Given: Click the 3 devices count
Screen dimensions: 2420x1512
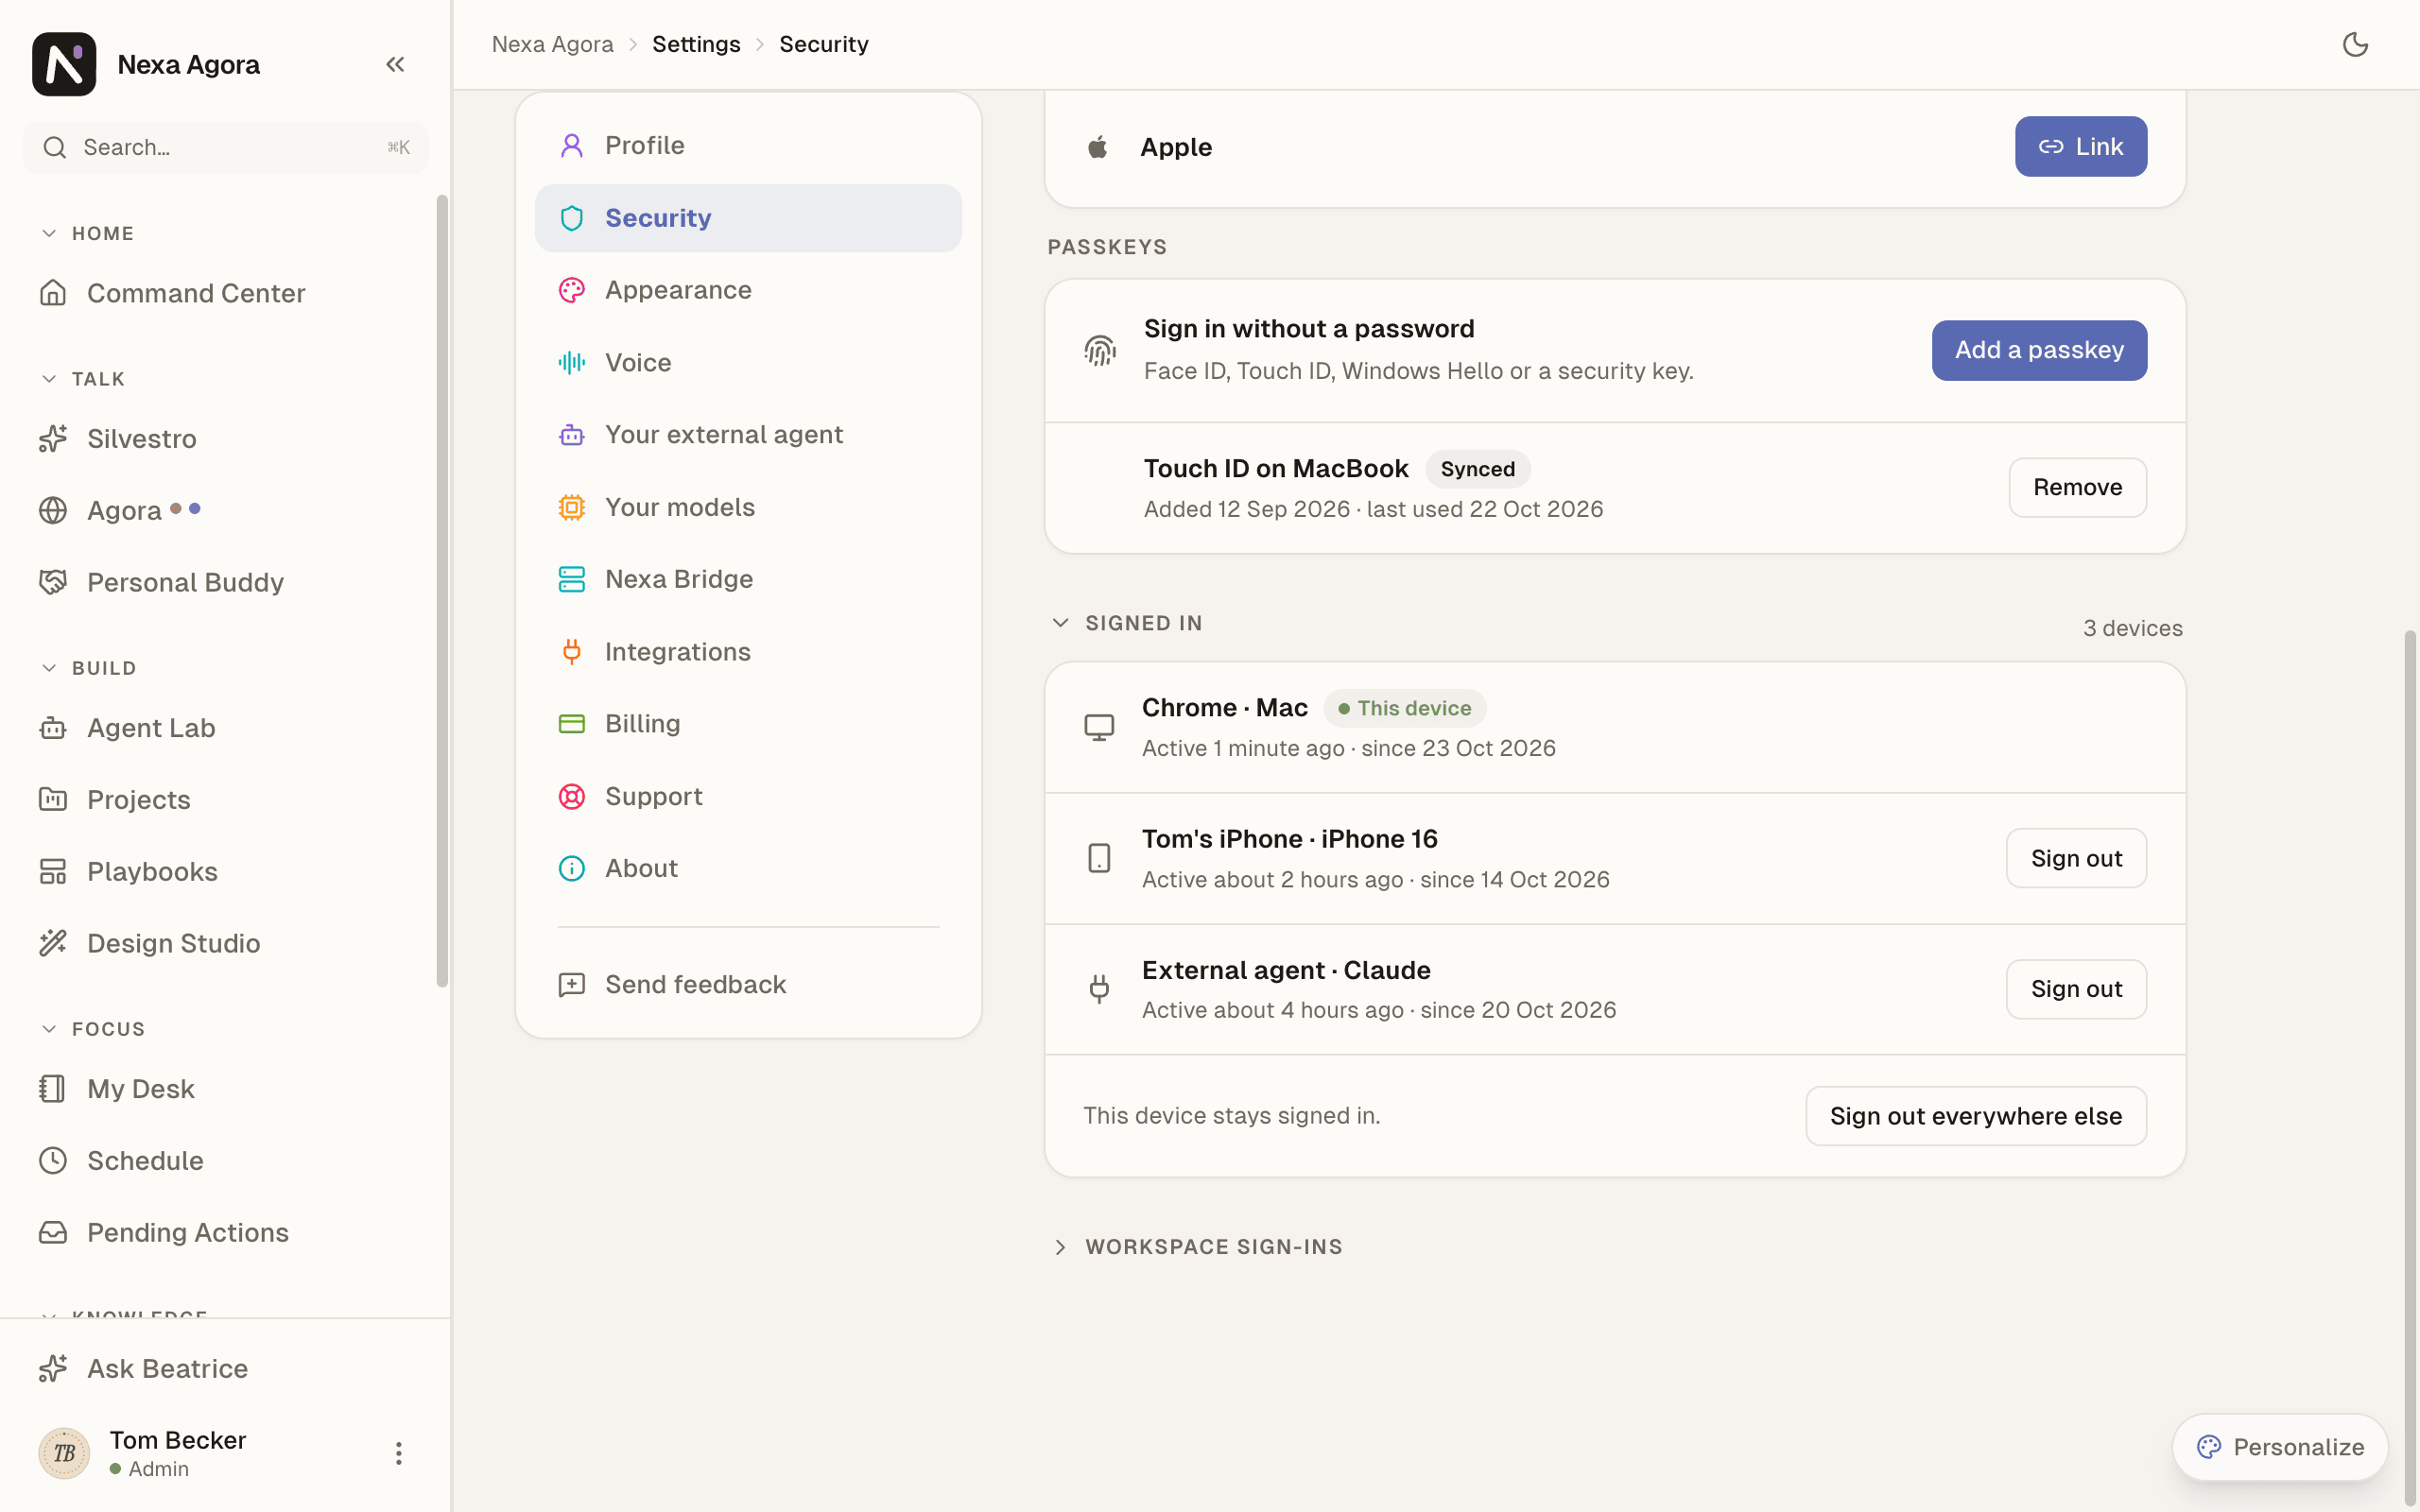Looking at the screenshot, I should (x=2132, y=628).
